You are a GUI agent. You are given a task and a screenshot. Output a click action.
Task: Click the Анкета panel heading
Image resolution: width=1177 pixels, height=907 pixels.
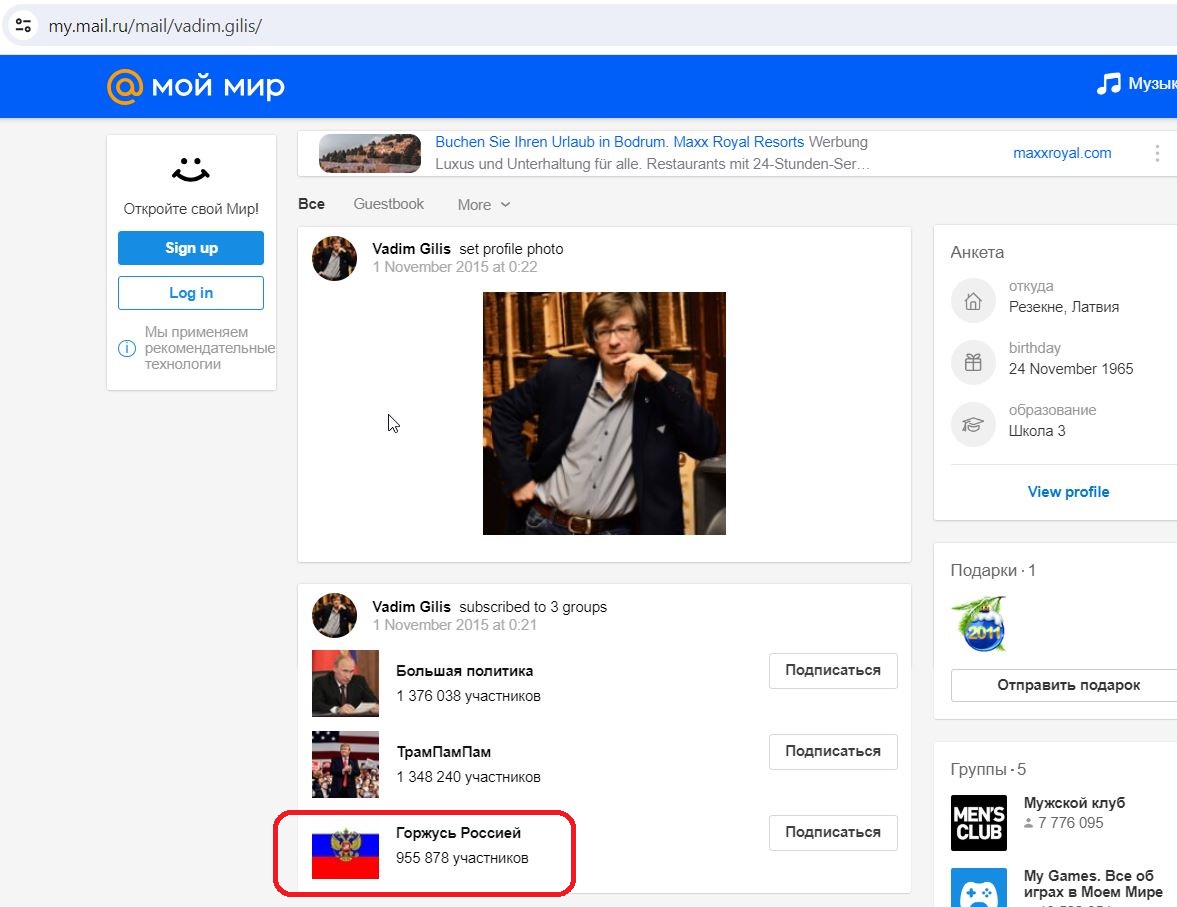(x=977, y=252)
